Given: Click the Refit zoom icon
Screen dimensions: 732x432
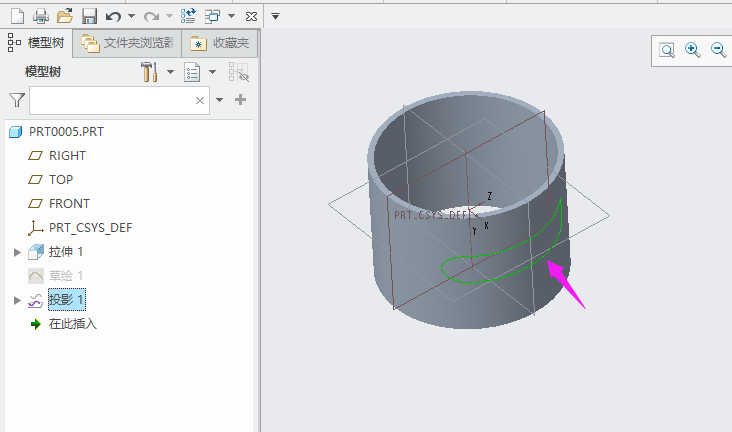Looking at the screenshot, I should click(667, 50).
